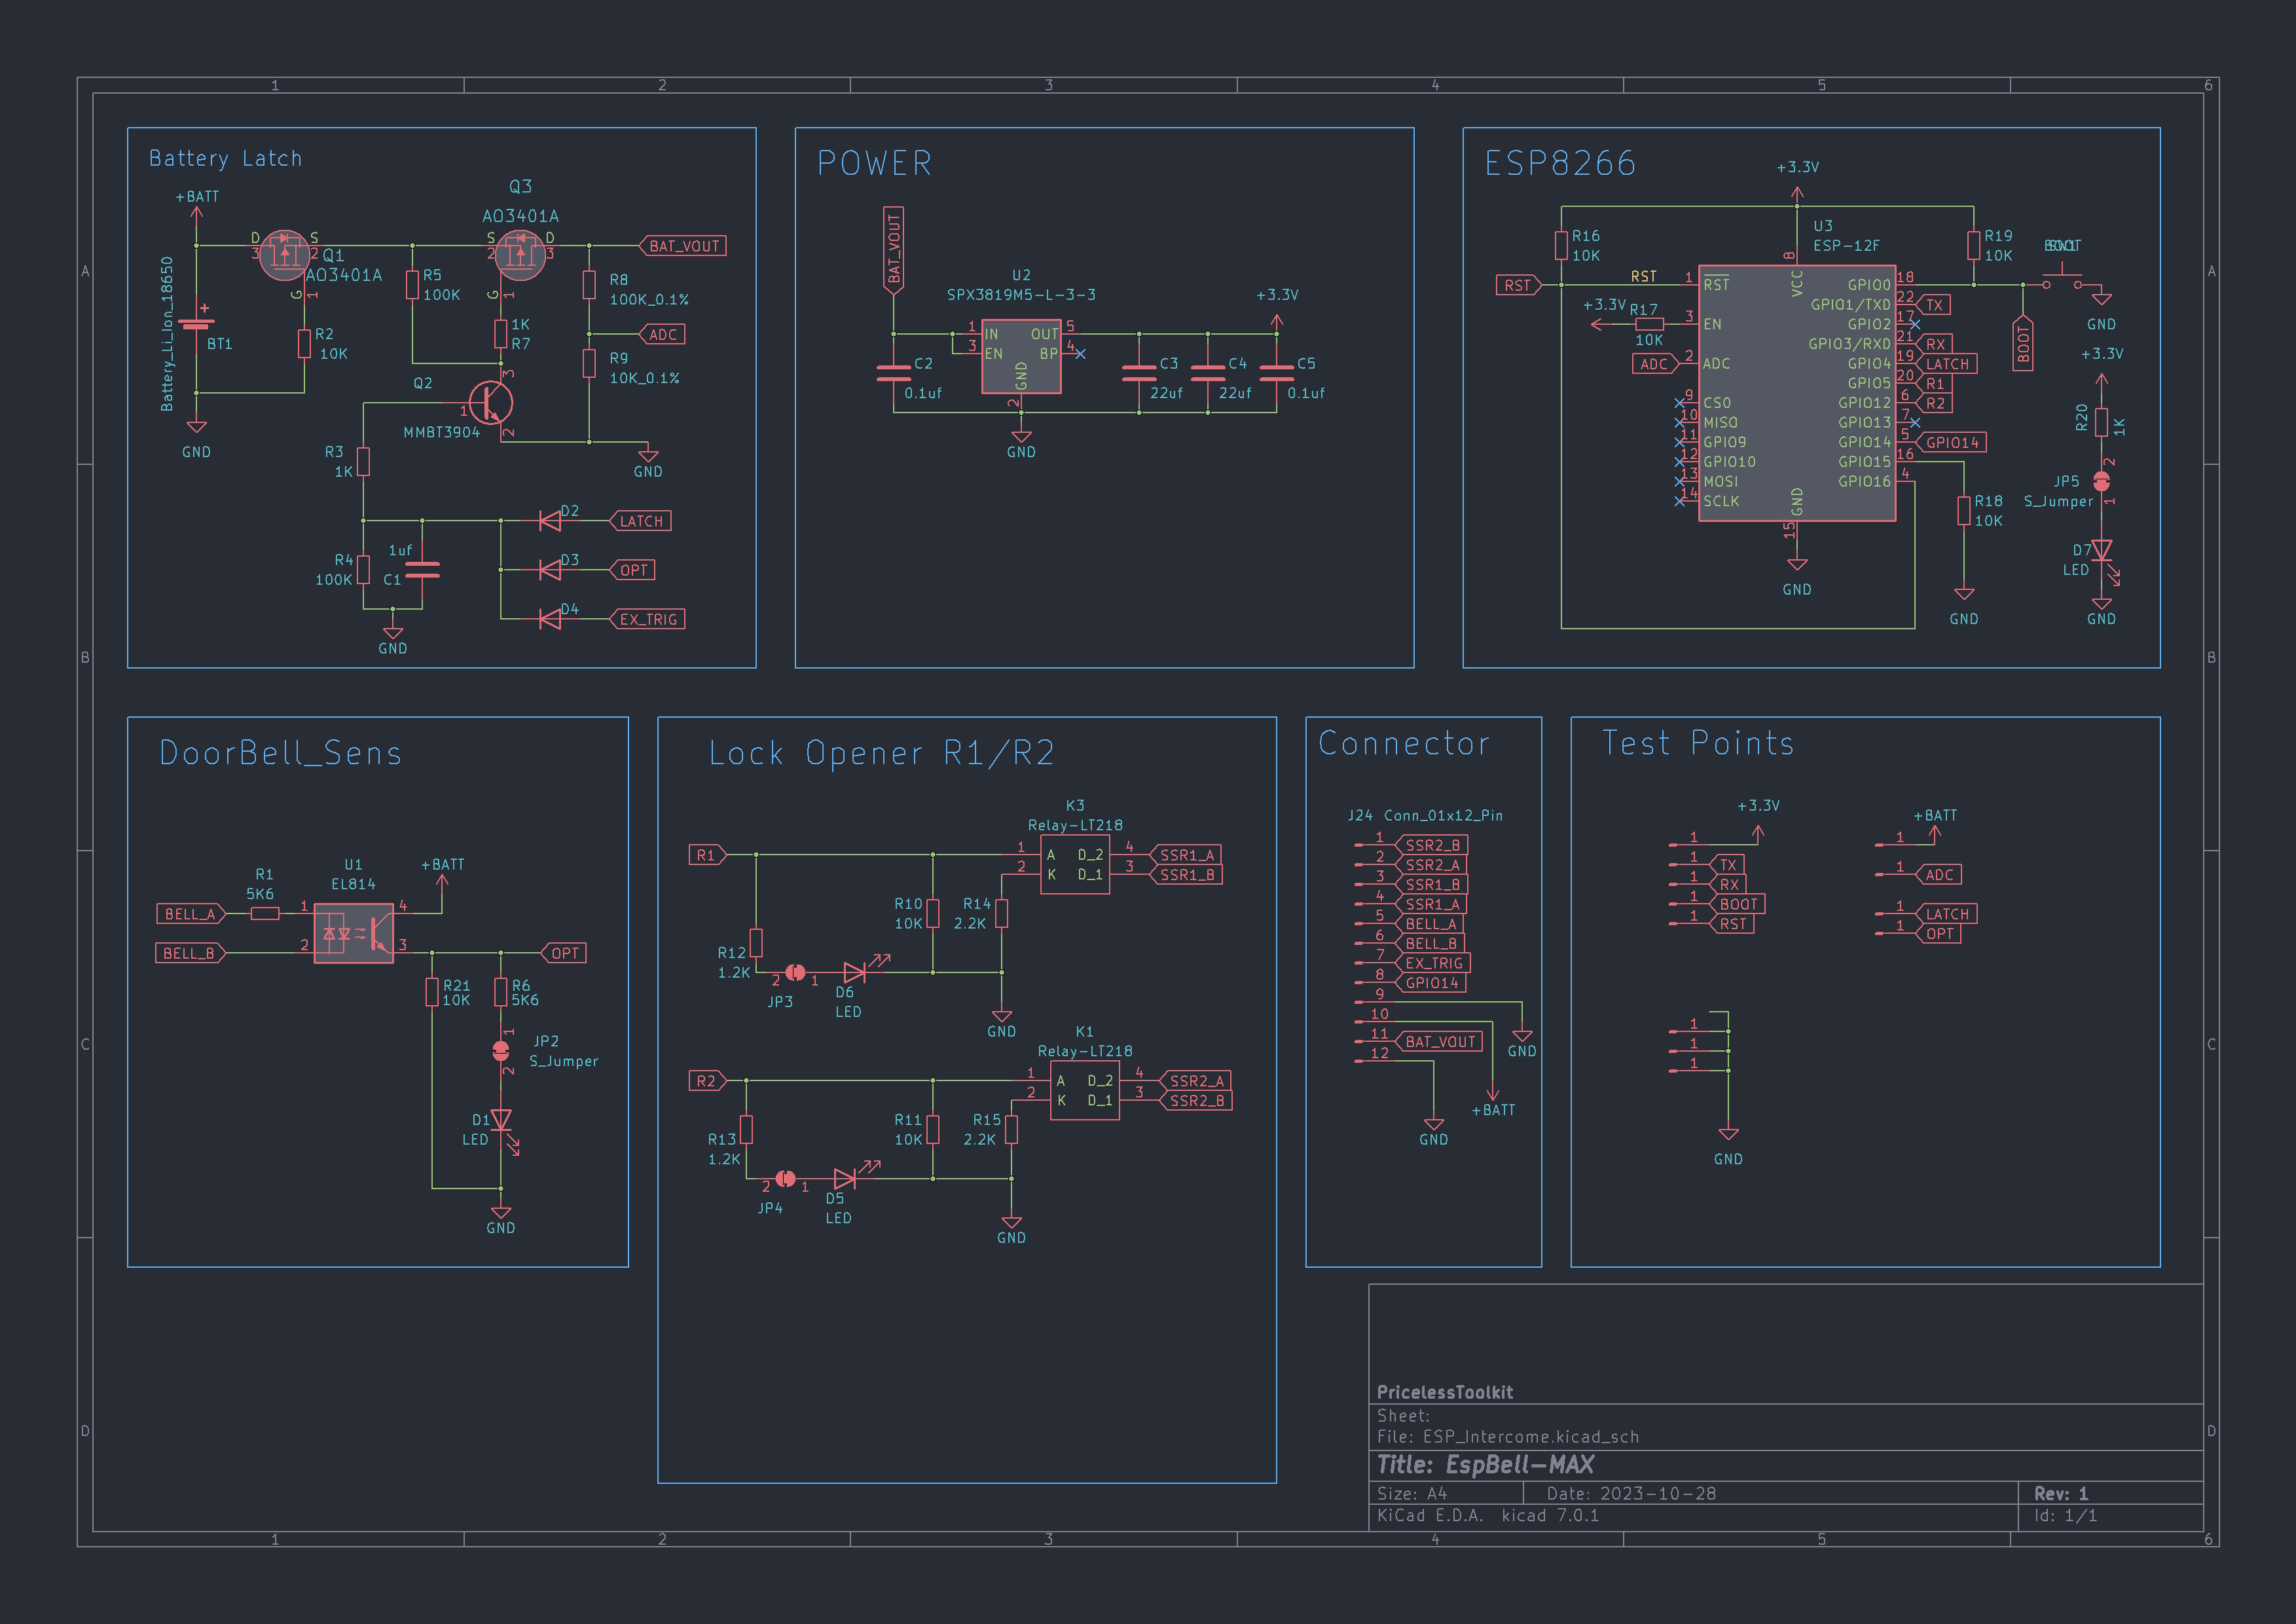Image resolution: width=2296 pixels, height=1624 pixels.
Task: Select the BELL_A input label
Action: click(x=190, y=914)
